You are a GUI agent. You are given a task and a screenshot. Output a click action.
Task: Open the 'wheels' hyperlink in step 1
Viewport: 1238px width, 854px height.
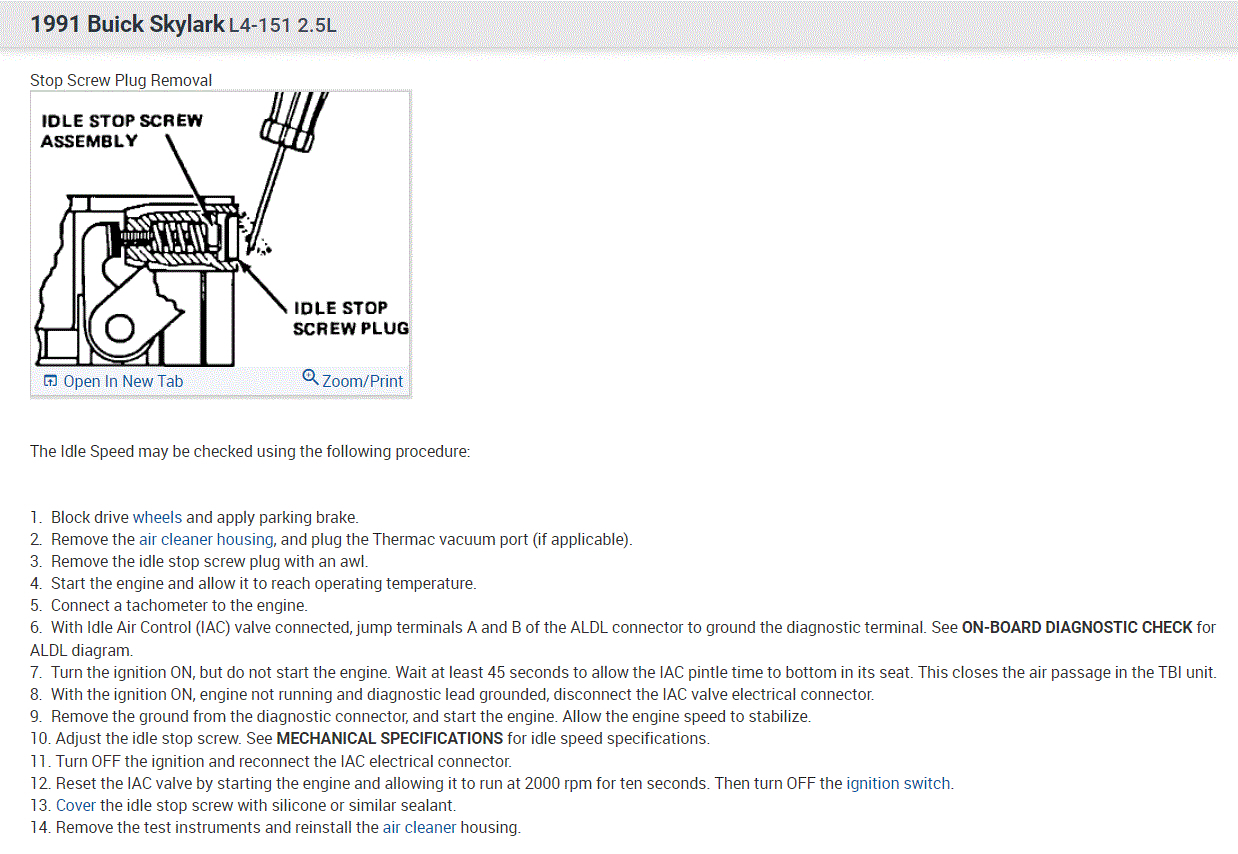pyautogui.click(x=158, y=517)
